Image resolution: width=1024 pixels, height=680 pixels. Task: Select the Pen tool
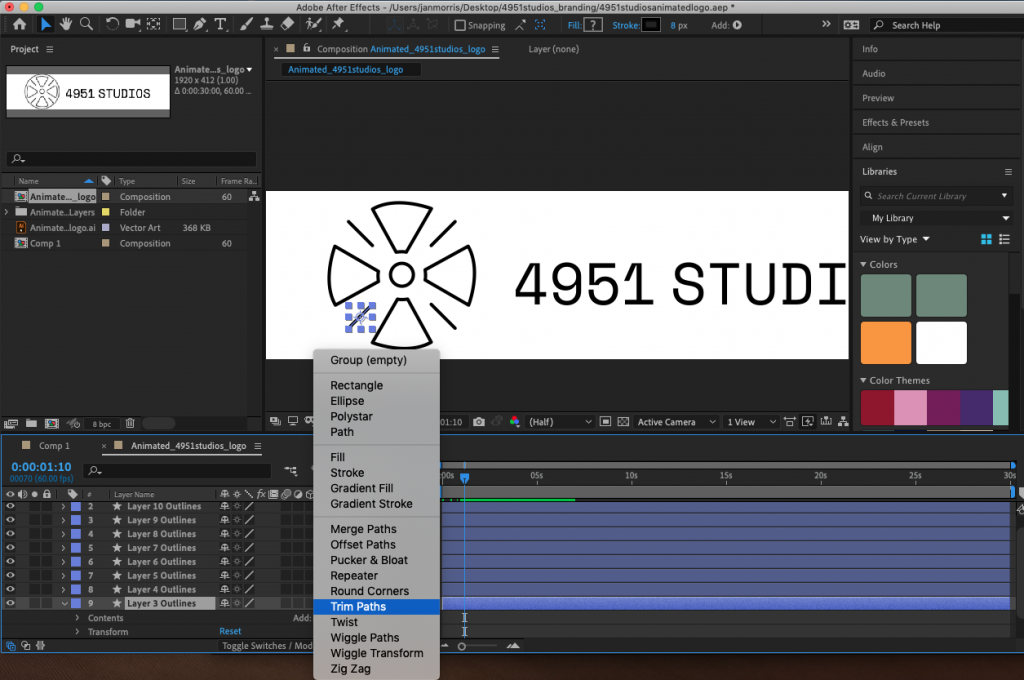pyautogui.click(x=200, y=24)
